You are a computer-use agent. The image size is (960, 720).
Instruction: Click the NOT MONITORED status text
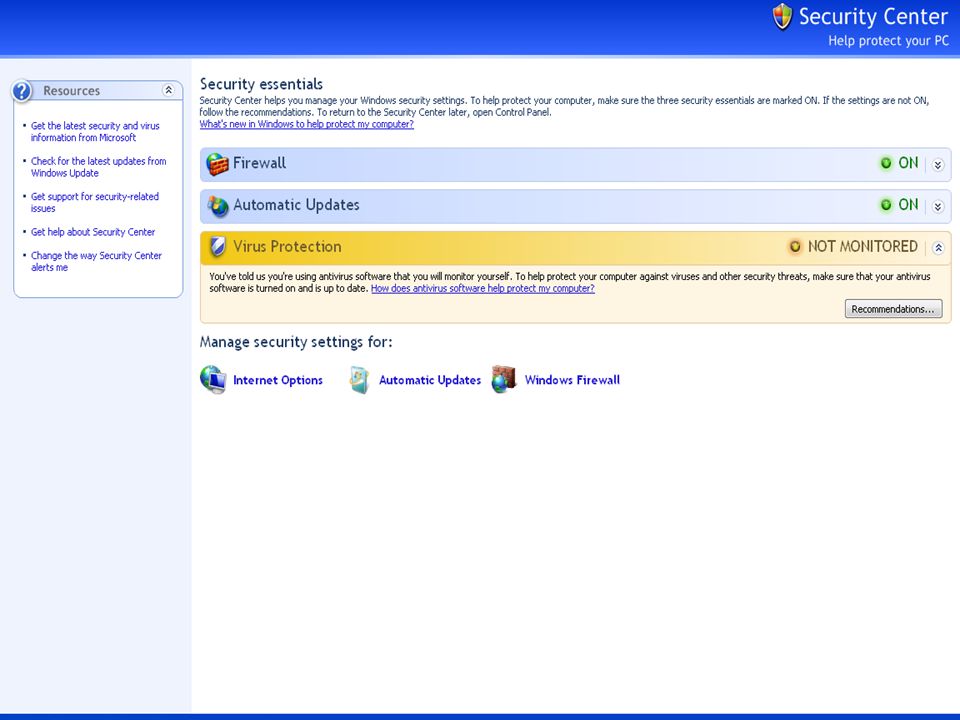[x=863, y=247]
